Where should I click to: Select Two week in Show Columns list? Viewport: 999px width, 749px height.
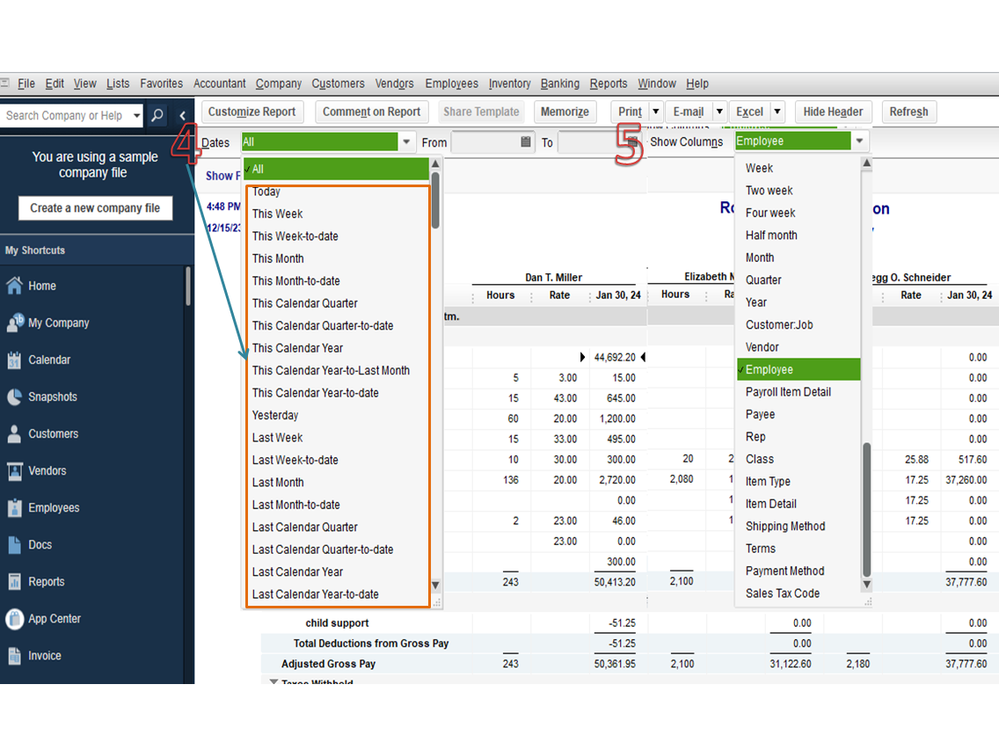pyautogui.click(x=768, y=190)
